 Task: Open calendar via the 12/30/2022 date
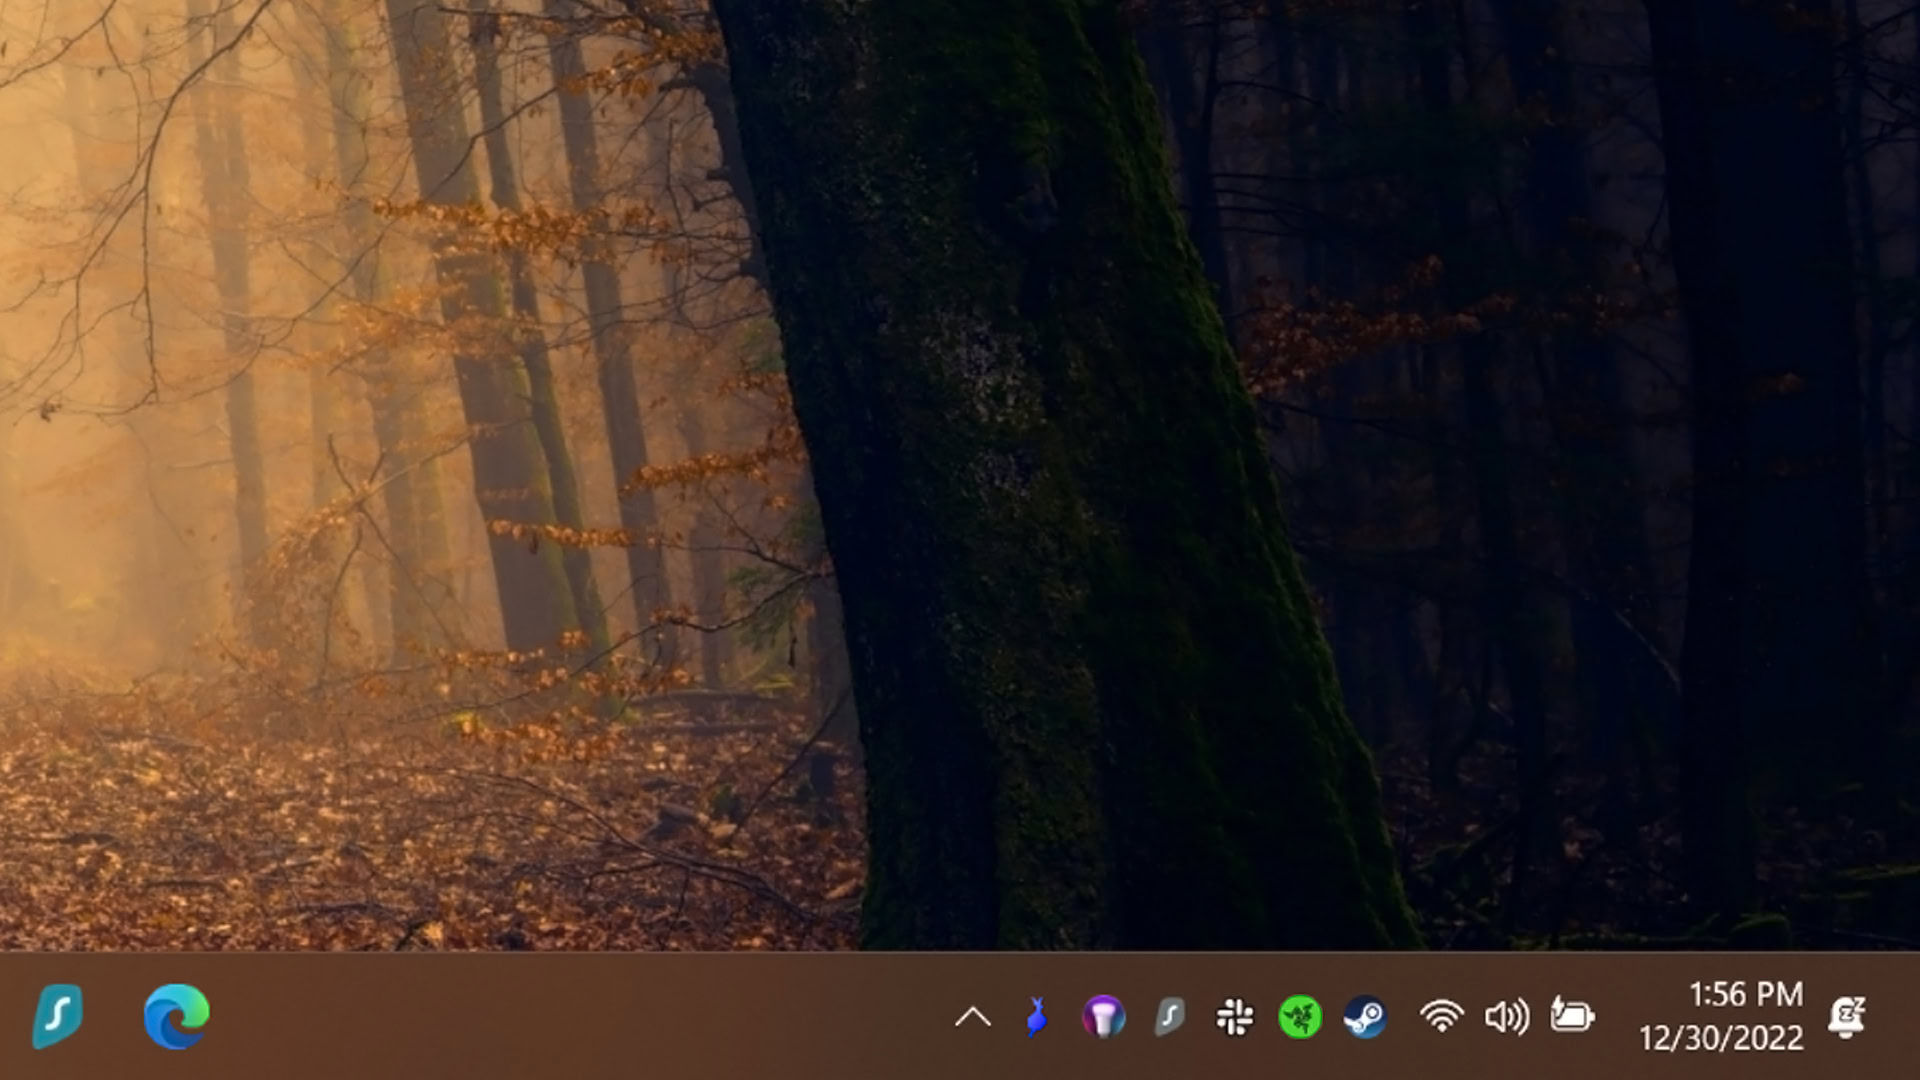[1721, 1038]
